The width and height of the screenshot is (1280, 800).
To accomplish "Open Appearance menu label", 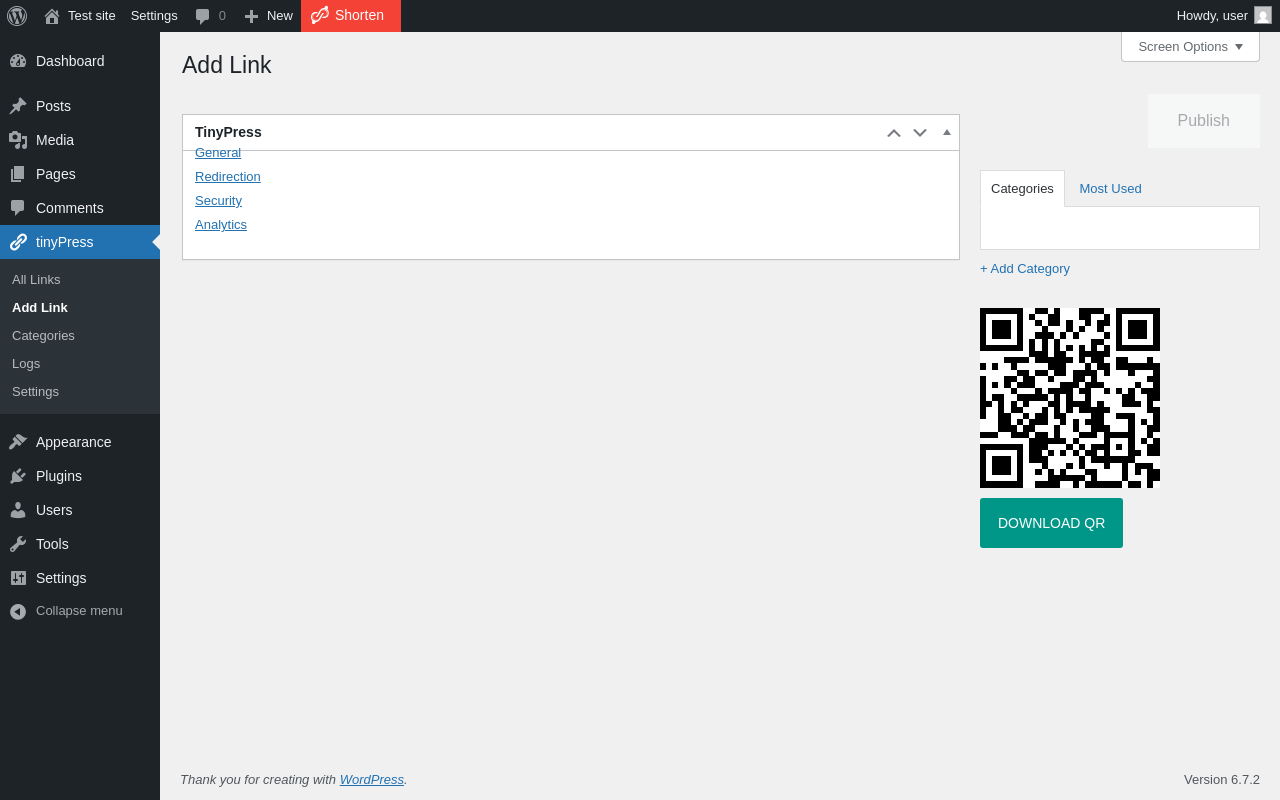I will (74, 442).
